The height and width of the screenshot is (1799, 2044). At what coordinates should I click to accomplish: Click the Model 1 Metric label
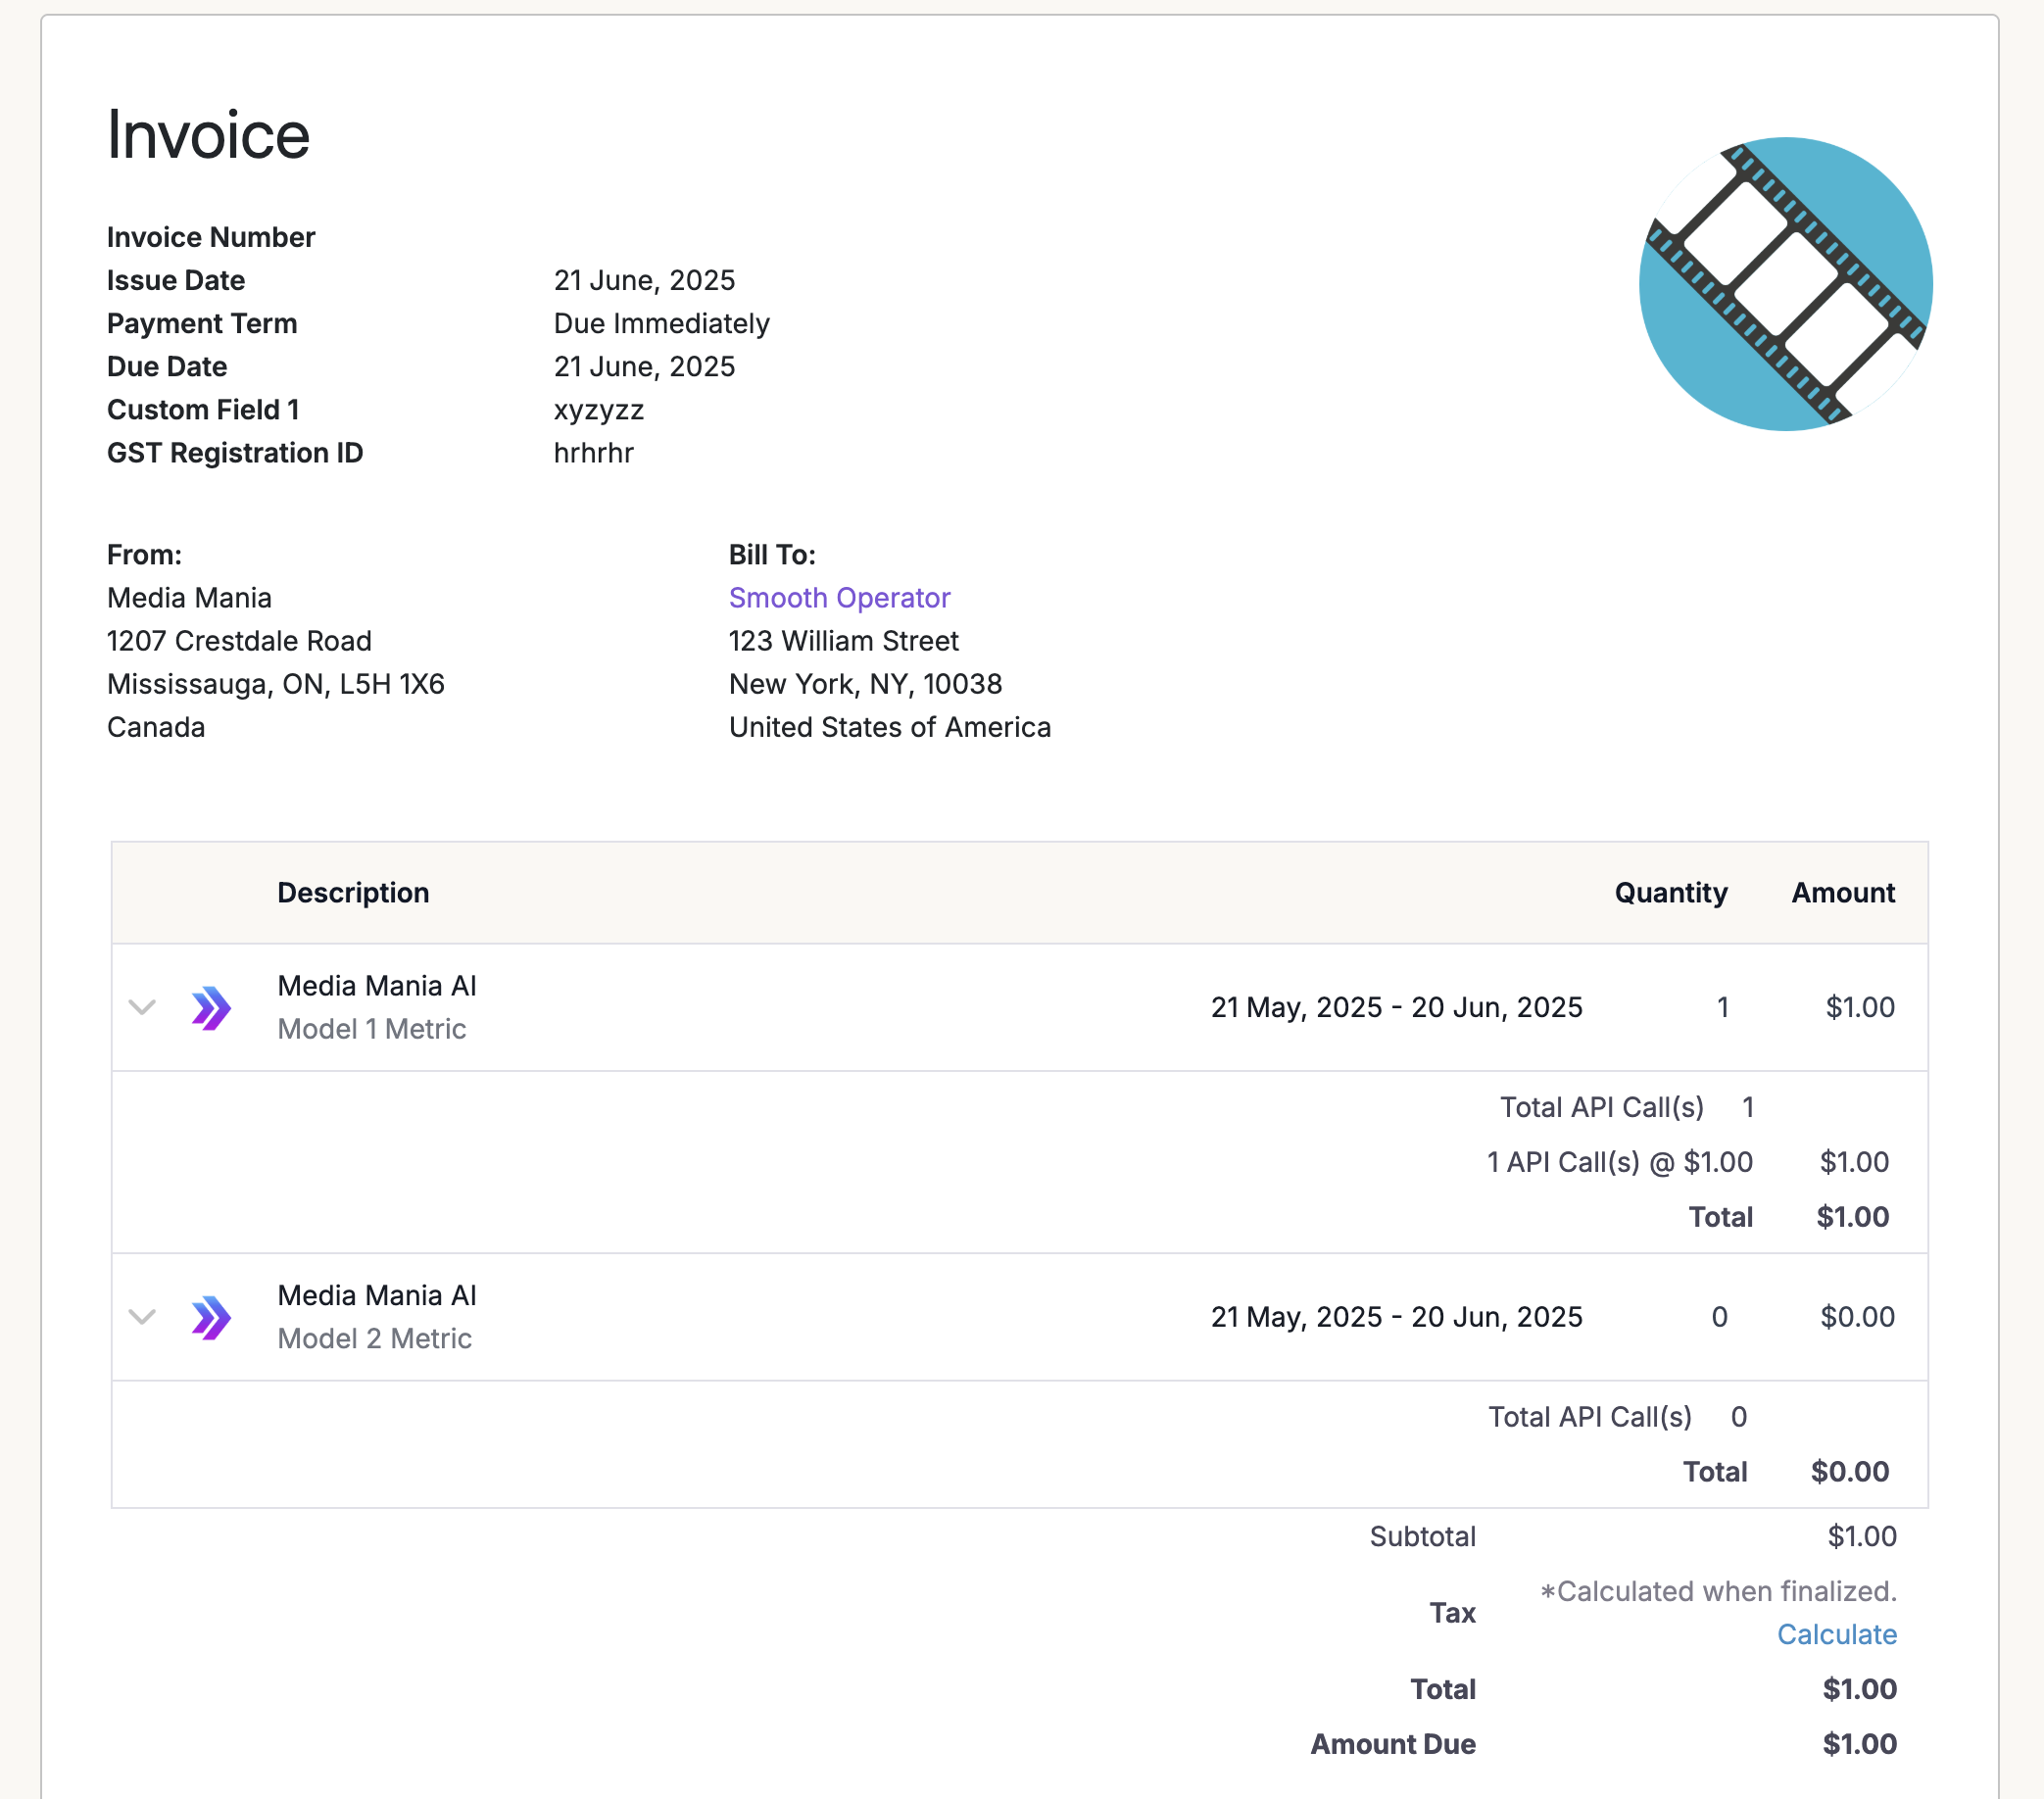pos(371,1029)
